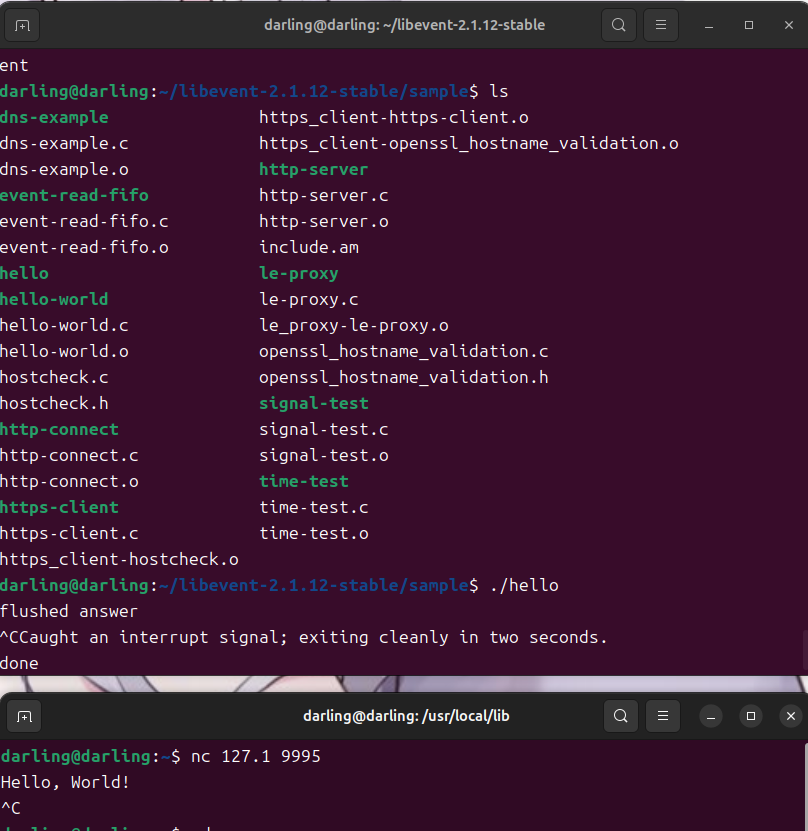This screenshot has width=808, height=831.
Task: Open the new-tab dropdown in the top terminal
Action: coord(22,25)
